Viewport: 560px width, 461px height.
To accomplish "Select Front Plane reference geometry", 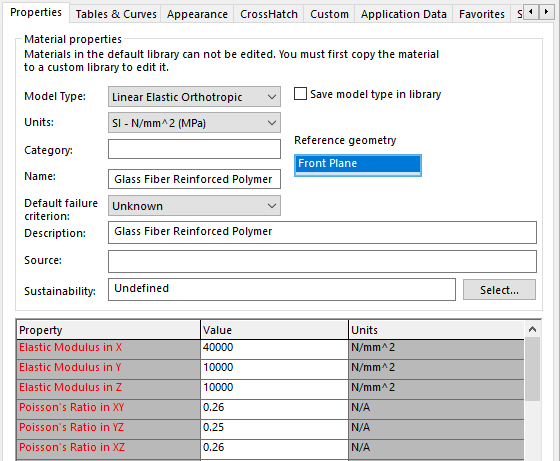I will click(x=358, y=164).
